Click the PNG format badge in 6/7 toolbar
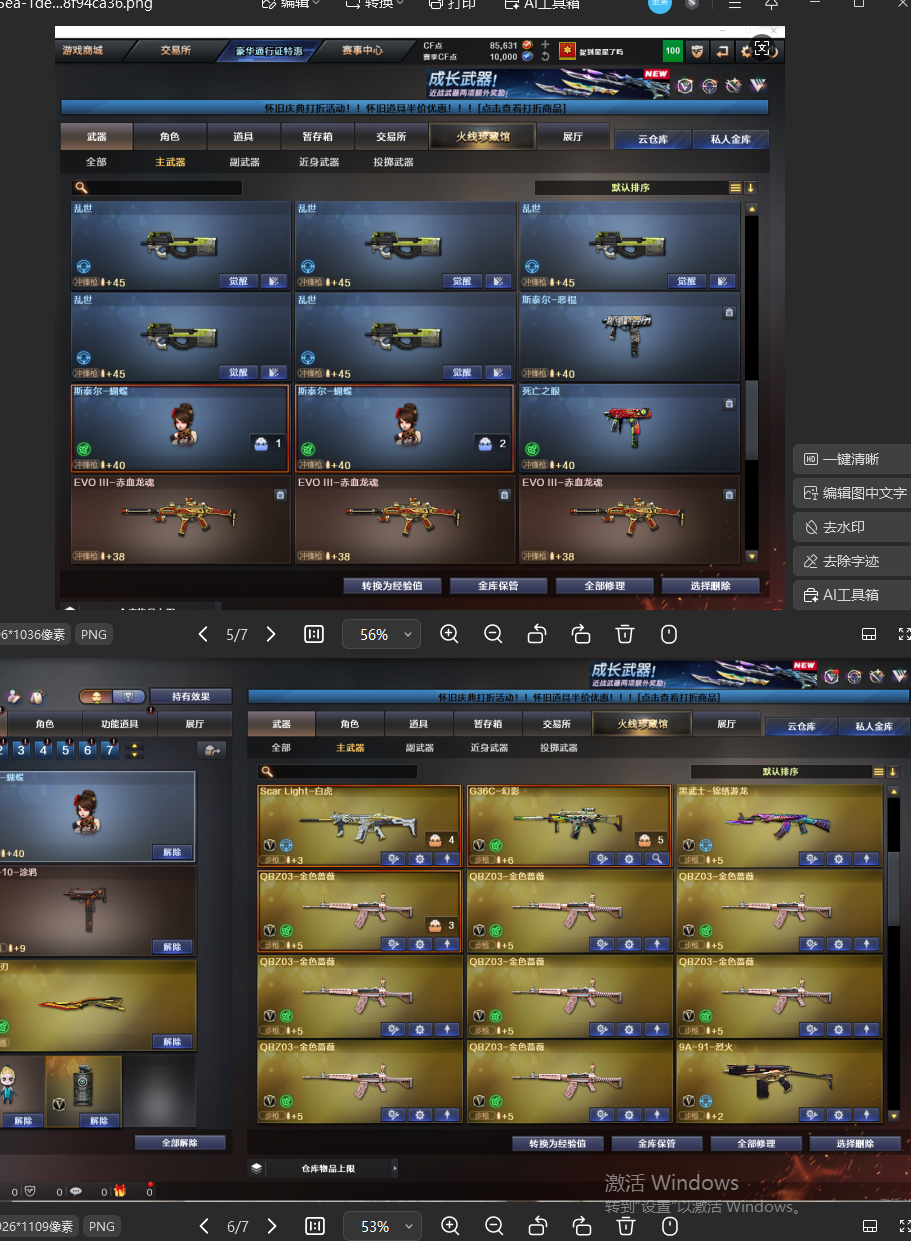Image resolution: width=911 pixels, height=1241 pixels. [101, 1226]
